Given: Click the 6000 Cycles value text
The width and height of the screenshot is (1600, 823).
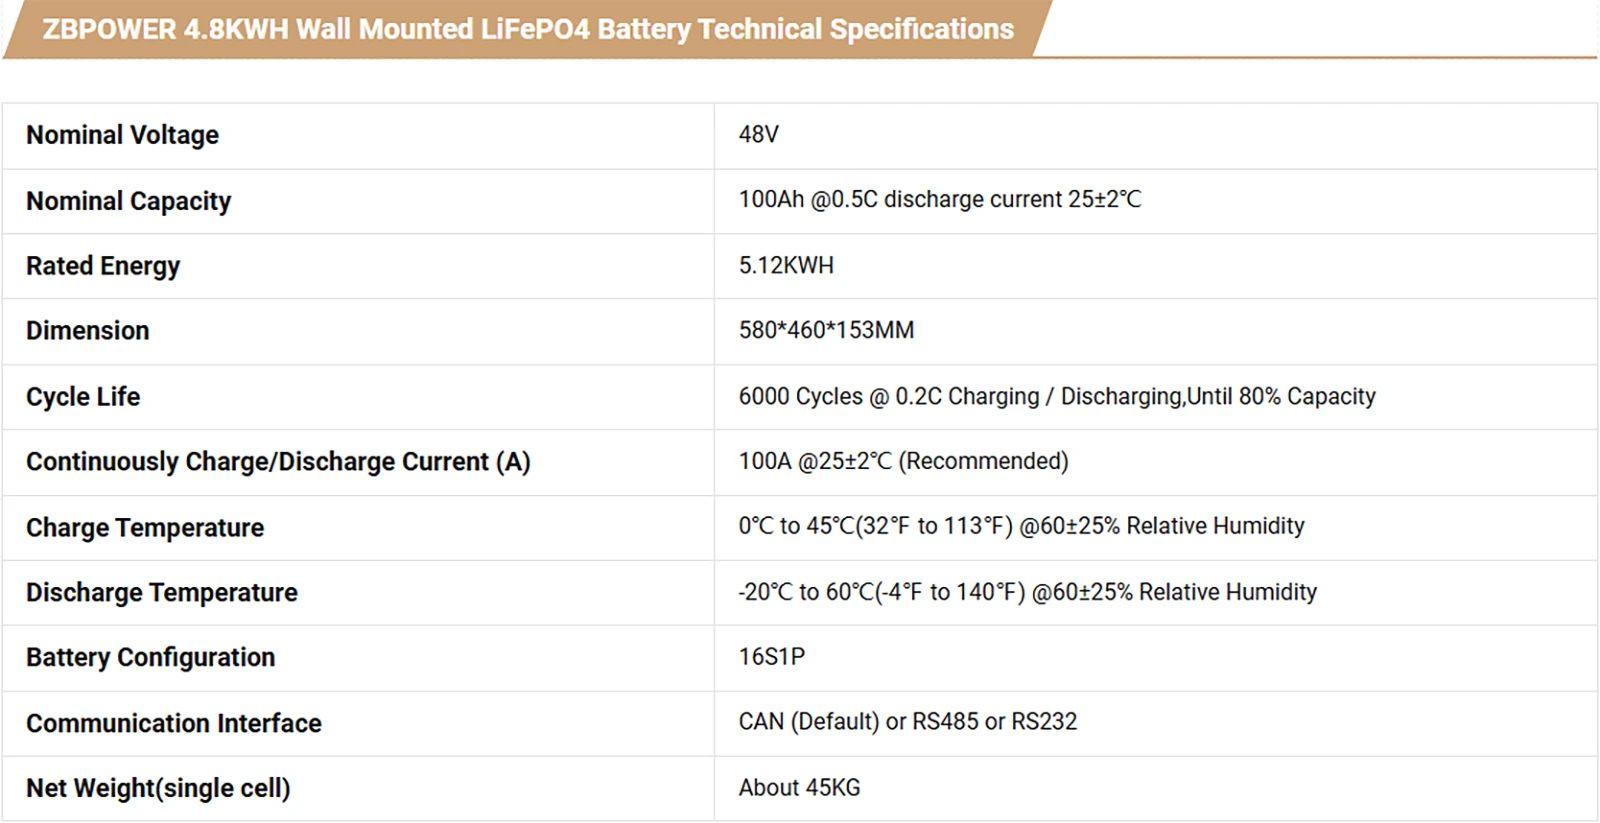Looking at the screenshot, I should point(1057,396).
